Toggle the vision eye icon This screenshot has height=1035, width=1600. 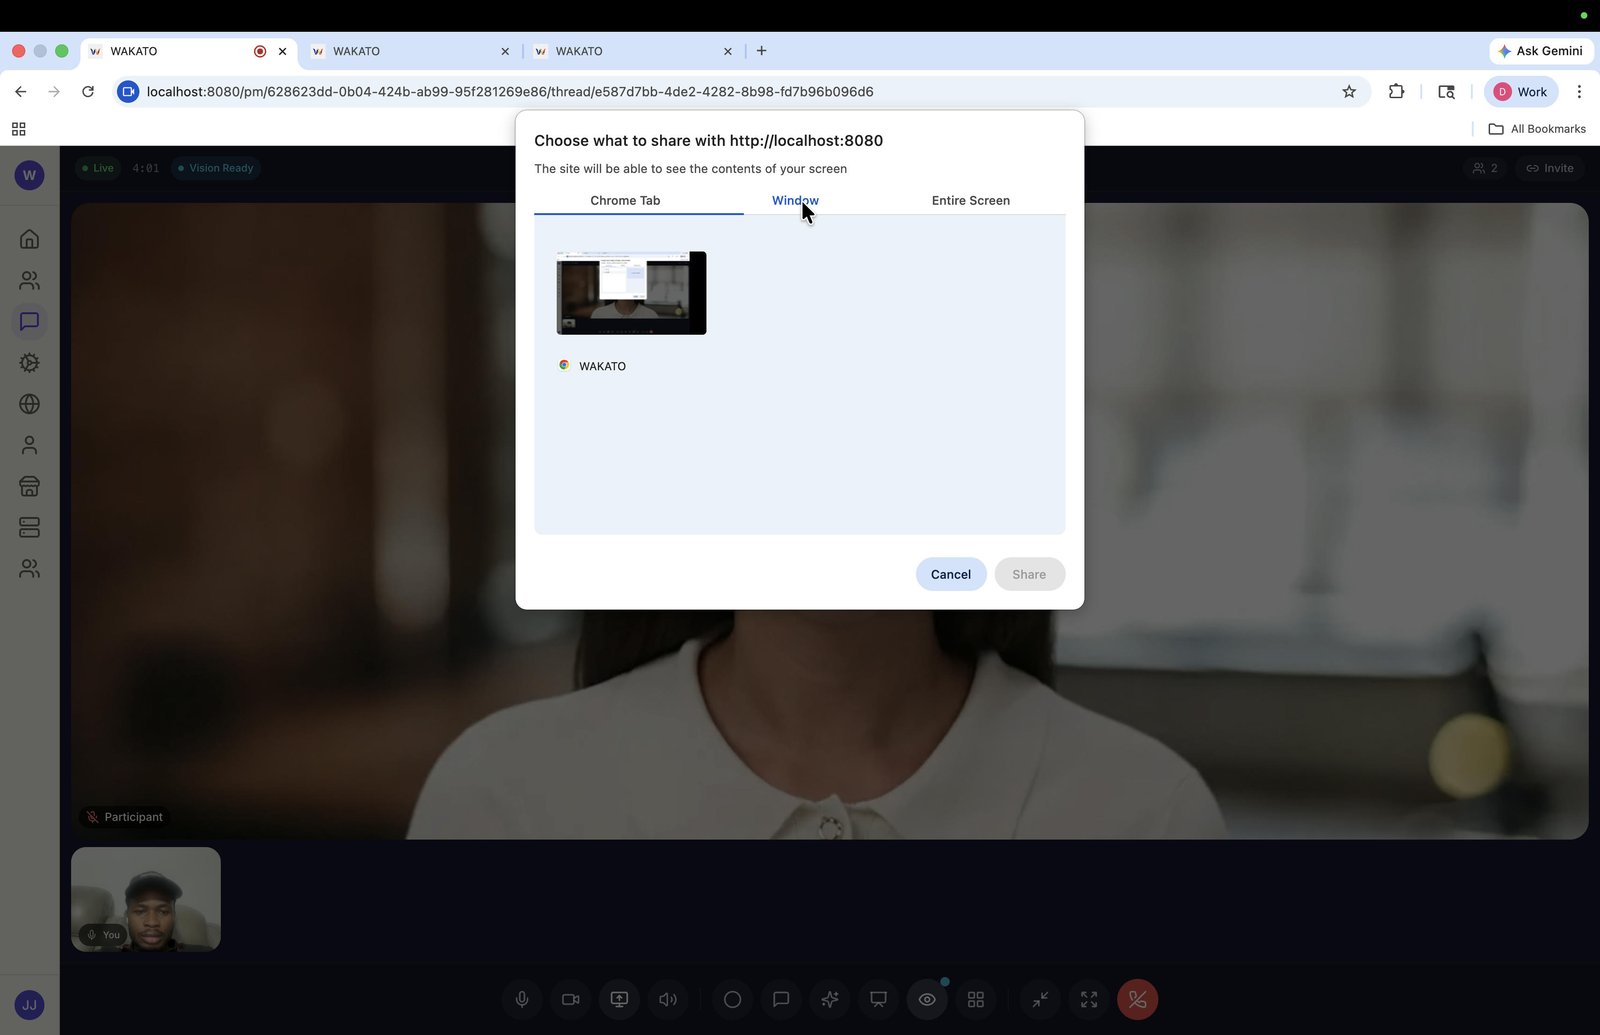coord(927,999)
